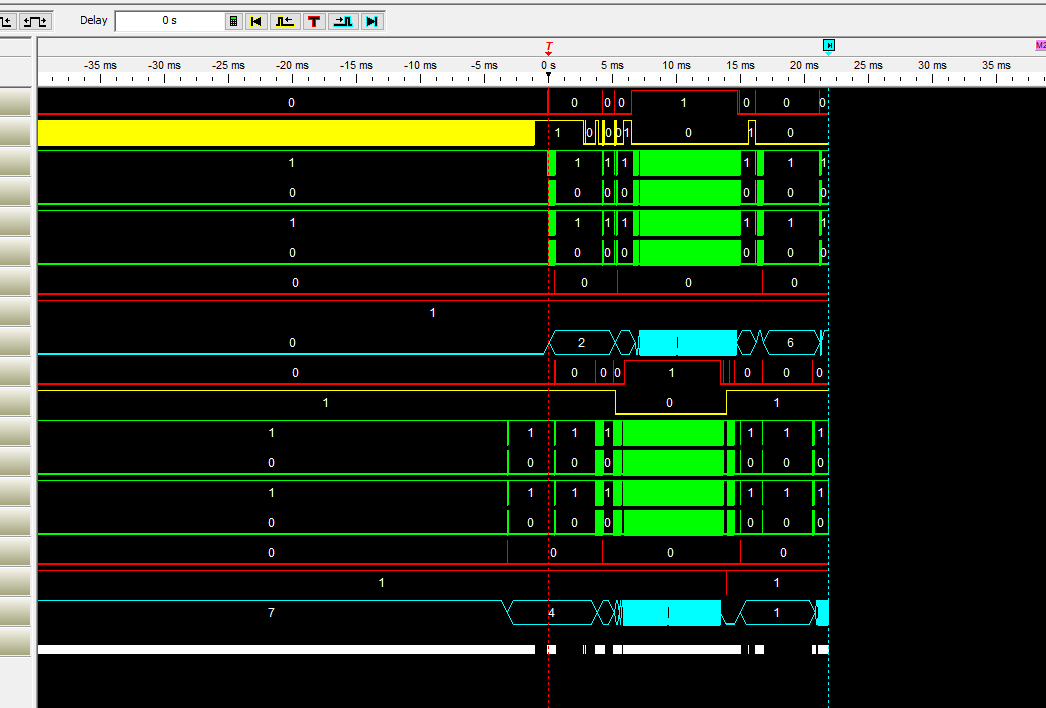Viewport: 1046px width, 708px height.
Task: Click the 15 ms ruler label
Action: pyautogui.click(x=740, y=65)
